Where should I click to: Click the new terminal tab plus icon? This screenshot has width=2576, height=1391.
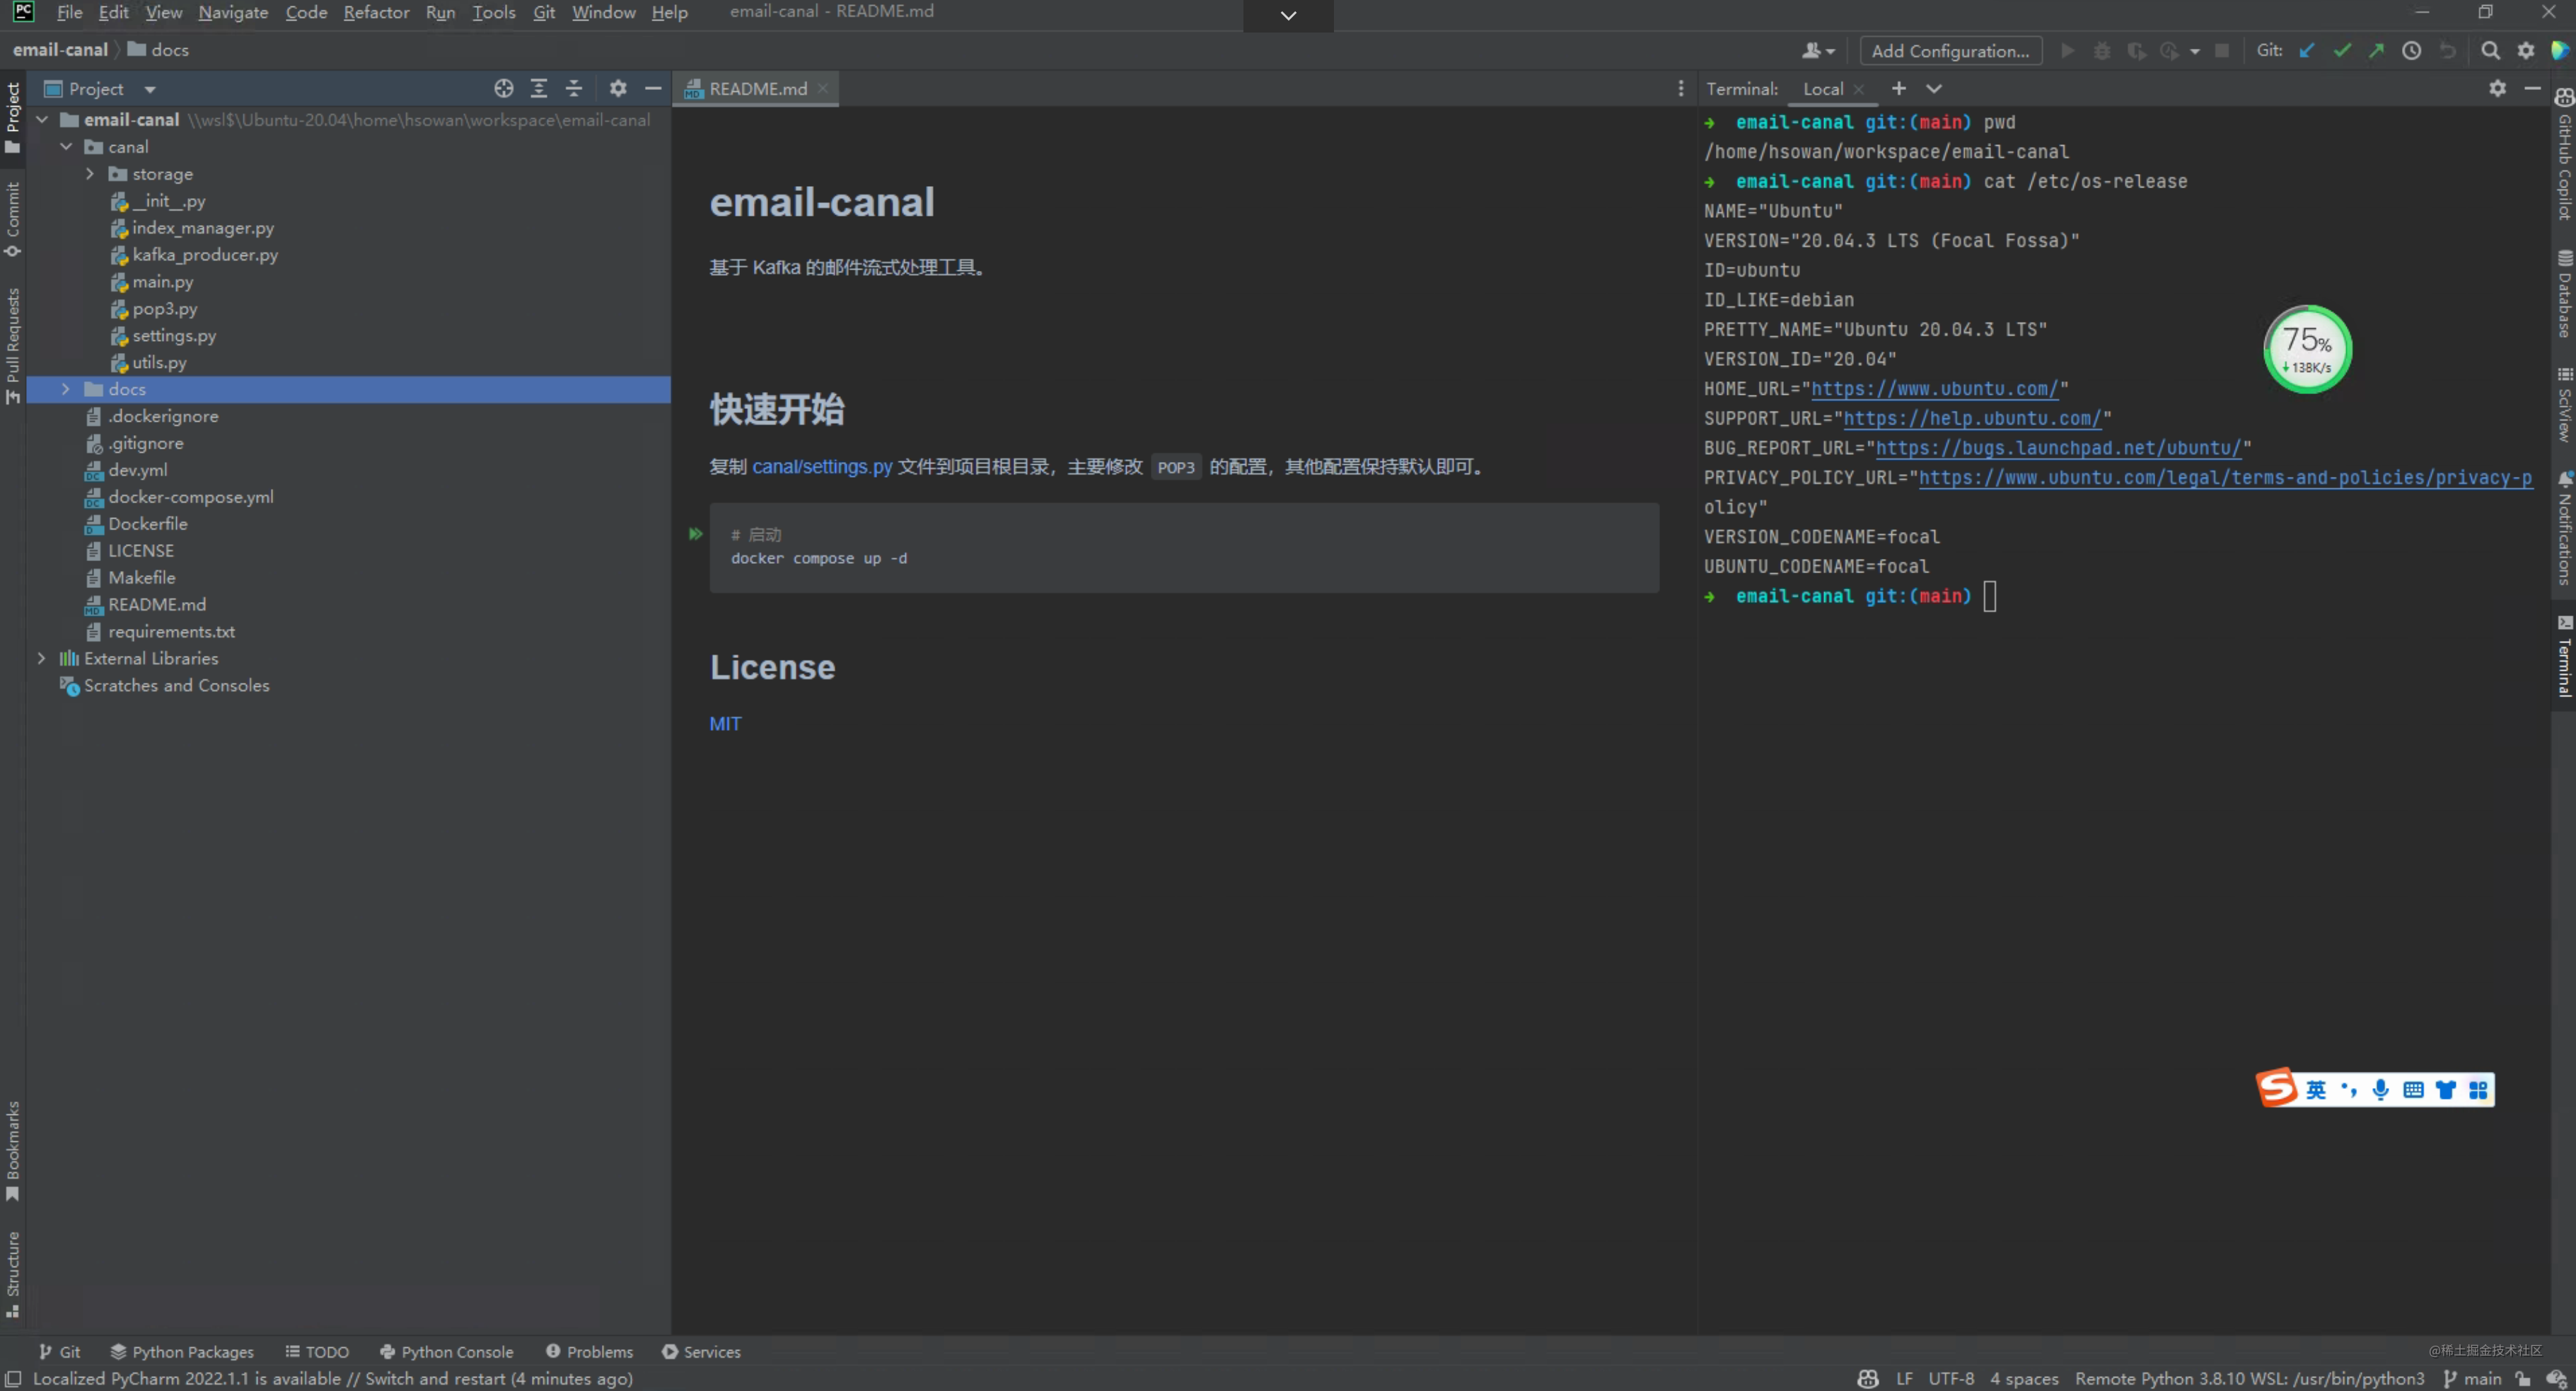[1899, 89]
